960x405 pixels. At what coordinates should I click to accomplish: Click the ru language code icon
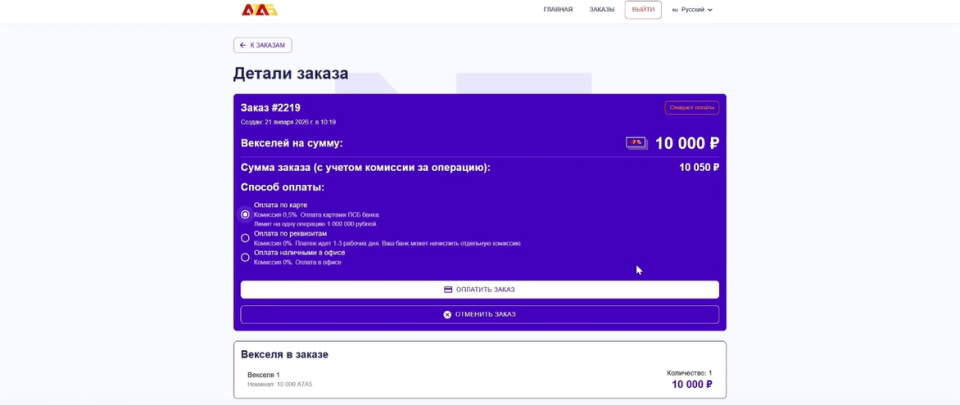click(x=675, y=10)
